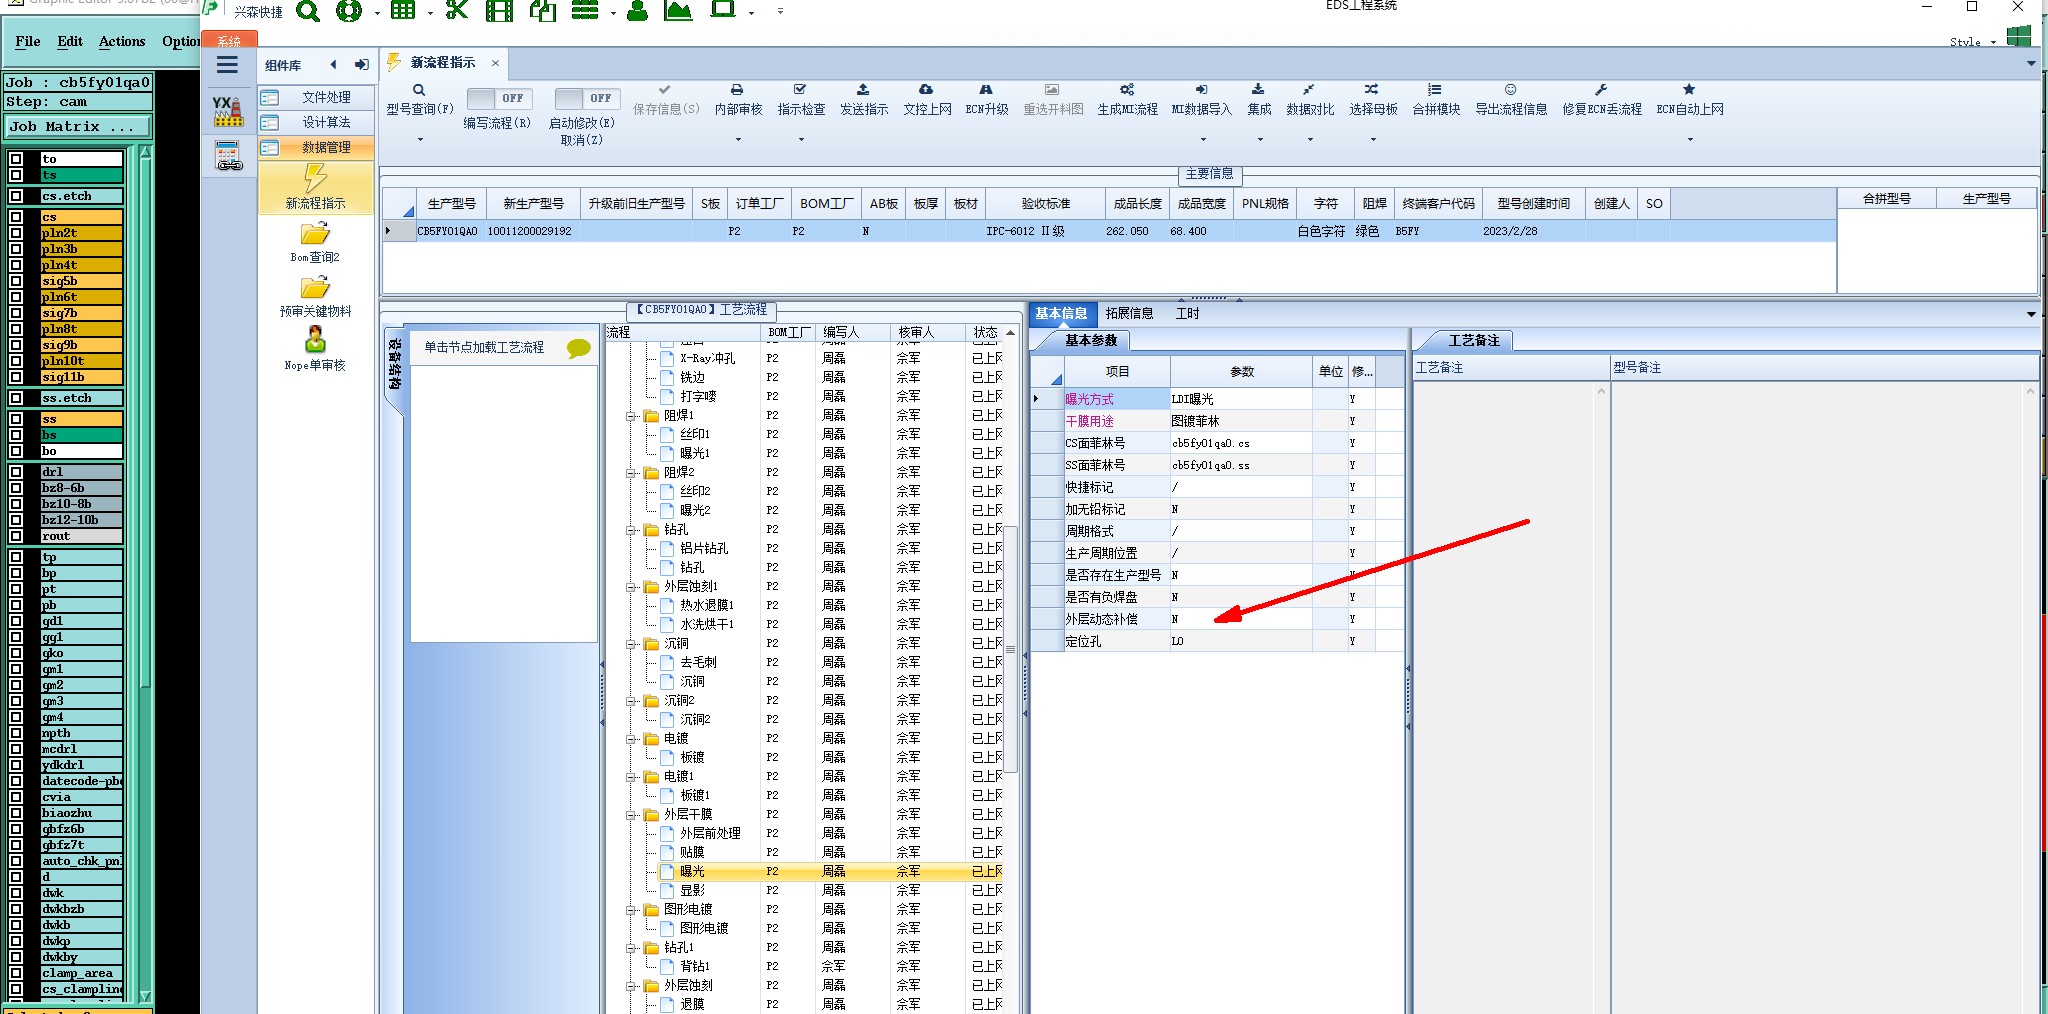Screen dimensions: 2048x1014
Task: Check the box for layer 'sig5b'
Action: point(16,281)
